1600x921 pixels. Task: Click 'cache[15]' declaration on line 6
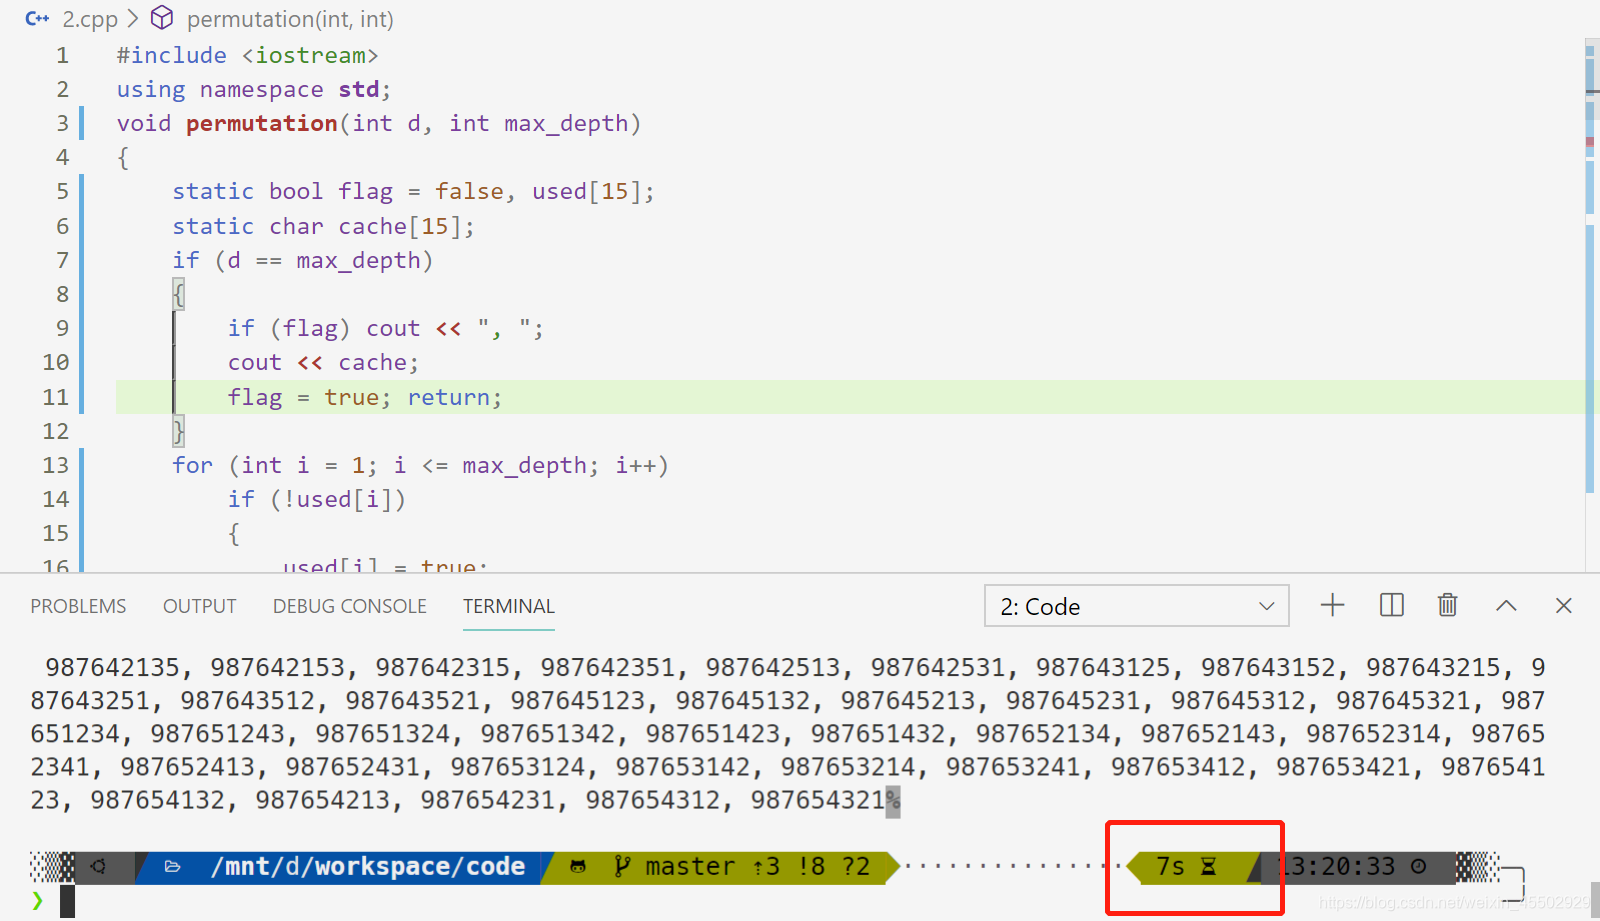click(400, 227)
